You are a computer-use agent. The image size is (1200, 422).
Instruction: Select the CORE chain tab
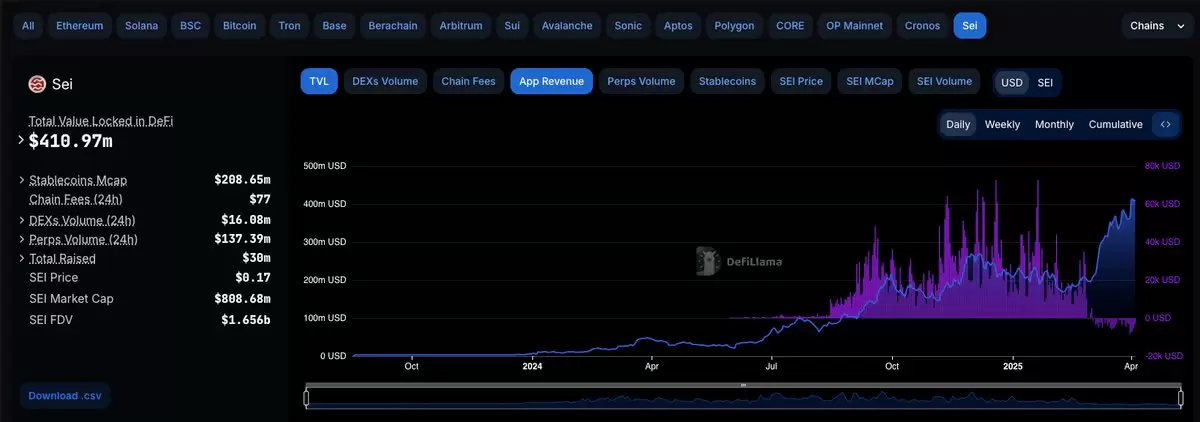point(790,26)
